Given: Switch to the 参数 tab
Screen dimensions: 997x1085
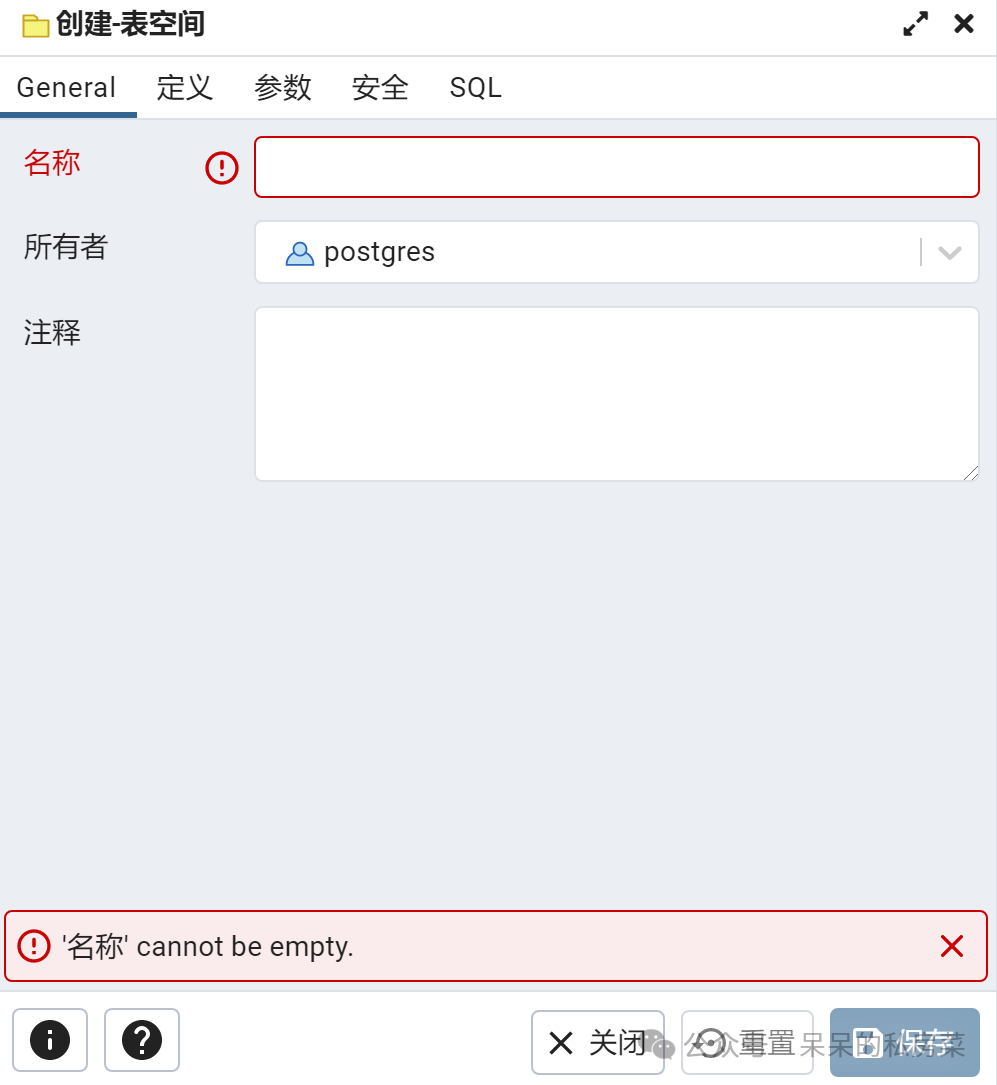Looking at the screenshot, I should (282, 88).
